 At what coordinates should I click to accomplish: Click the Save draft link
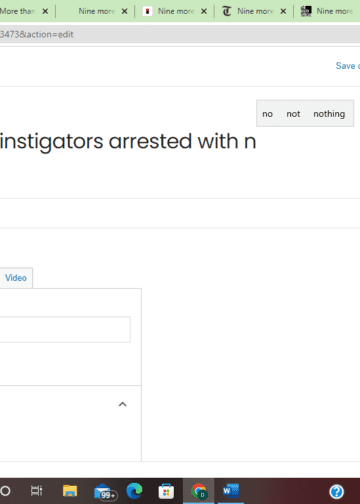[x=347, y=66]
